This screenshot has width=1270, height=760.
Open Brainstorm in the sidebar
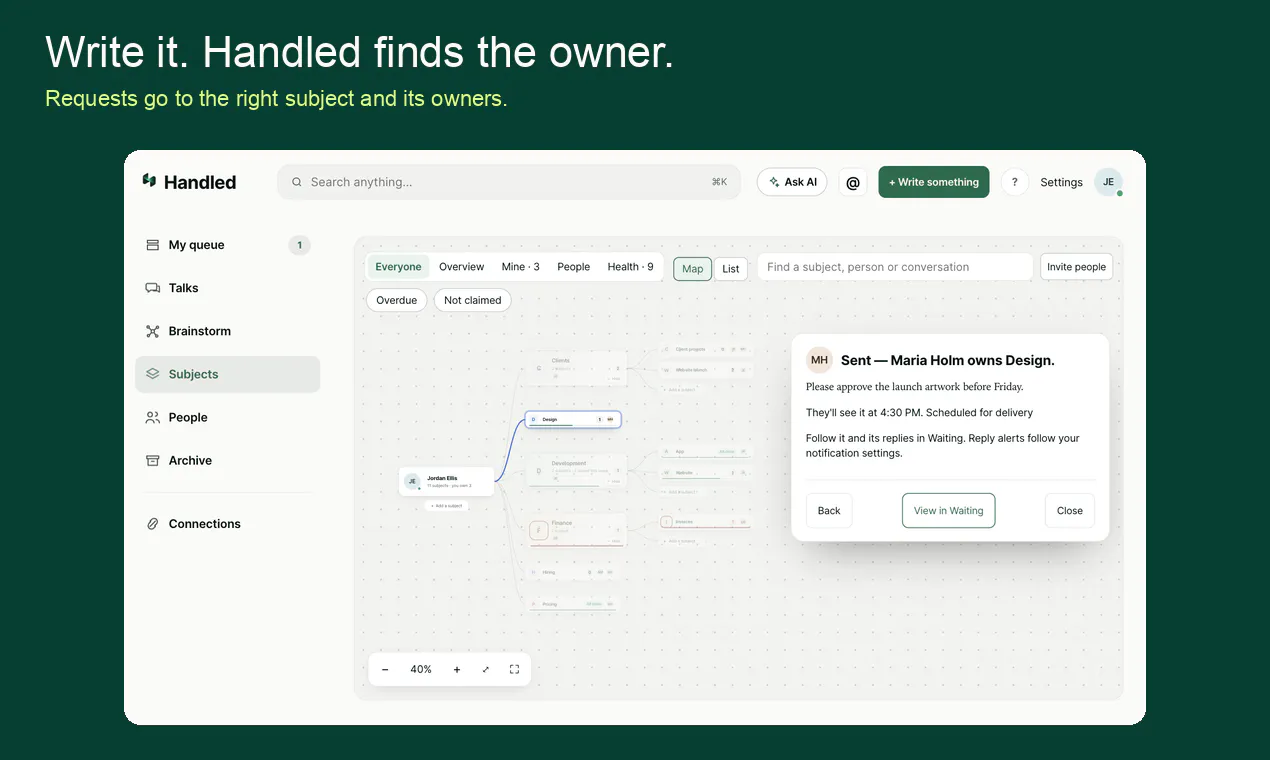[x=228, y=331]
